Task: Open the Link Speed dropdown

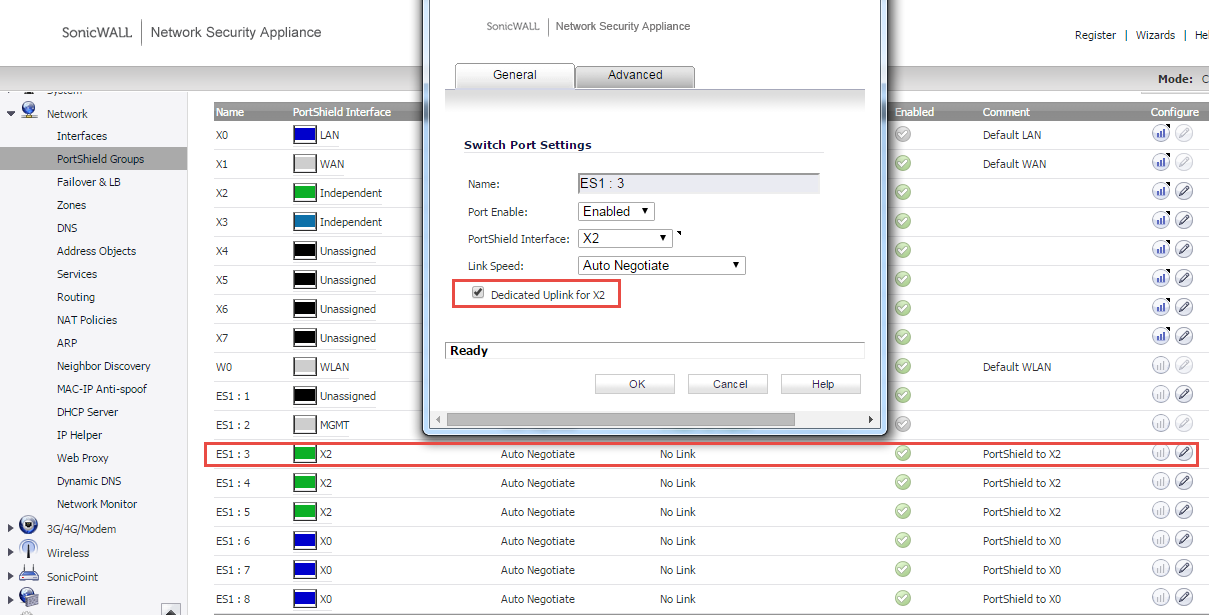Action: click(661, 266)
